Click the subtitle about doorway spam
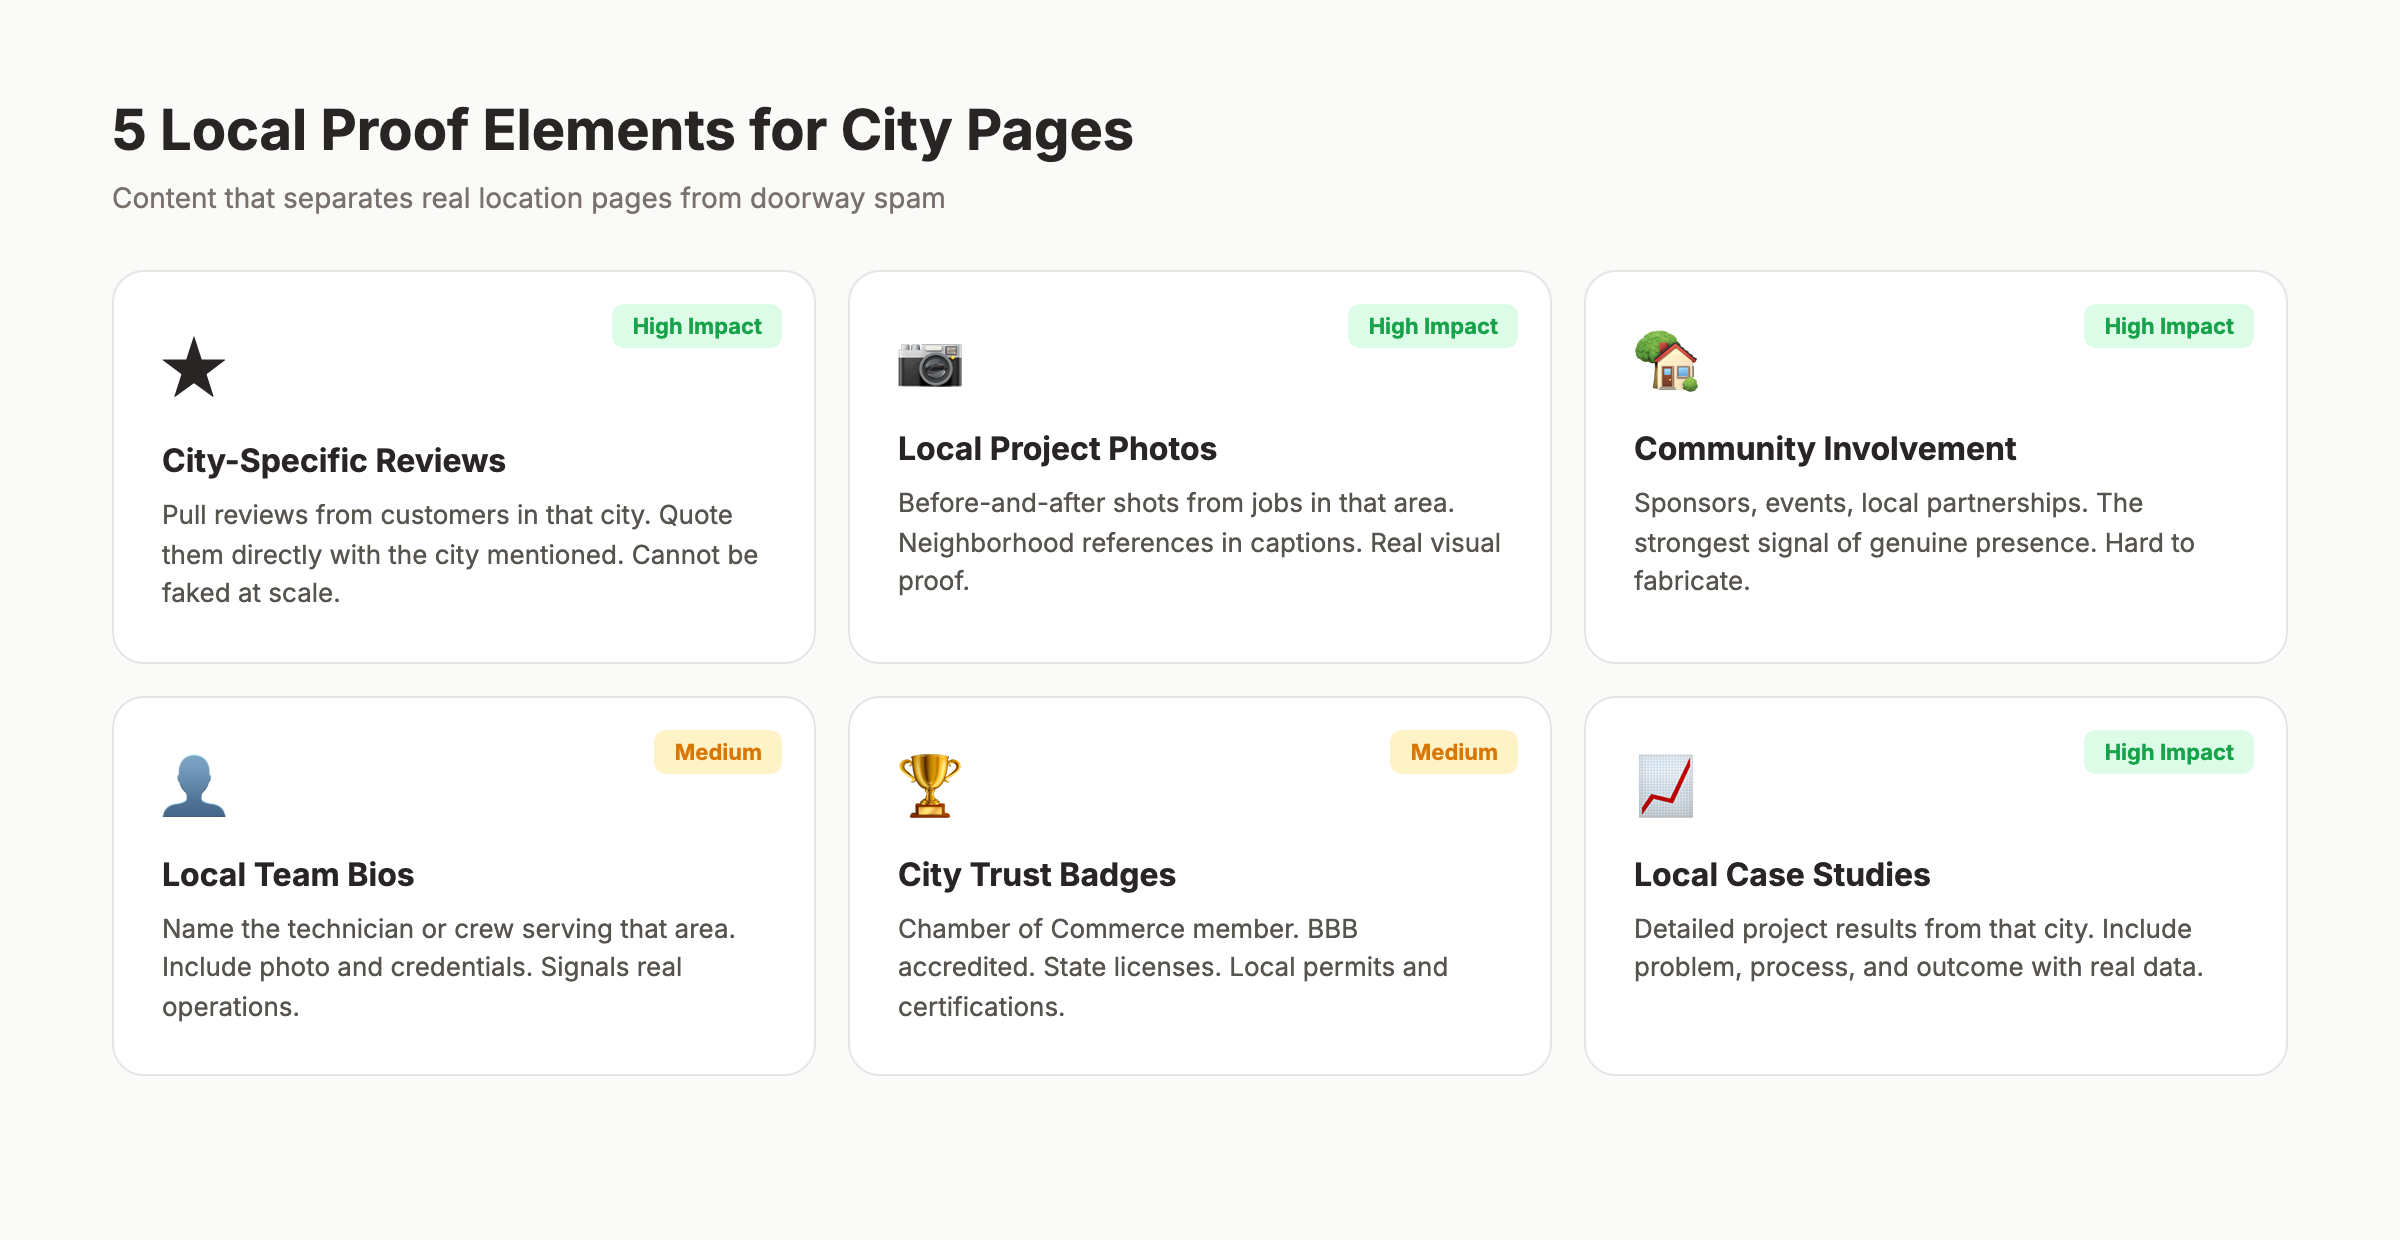The width and height of the screenshot is (2400, 1240). (529, 198)
